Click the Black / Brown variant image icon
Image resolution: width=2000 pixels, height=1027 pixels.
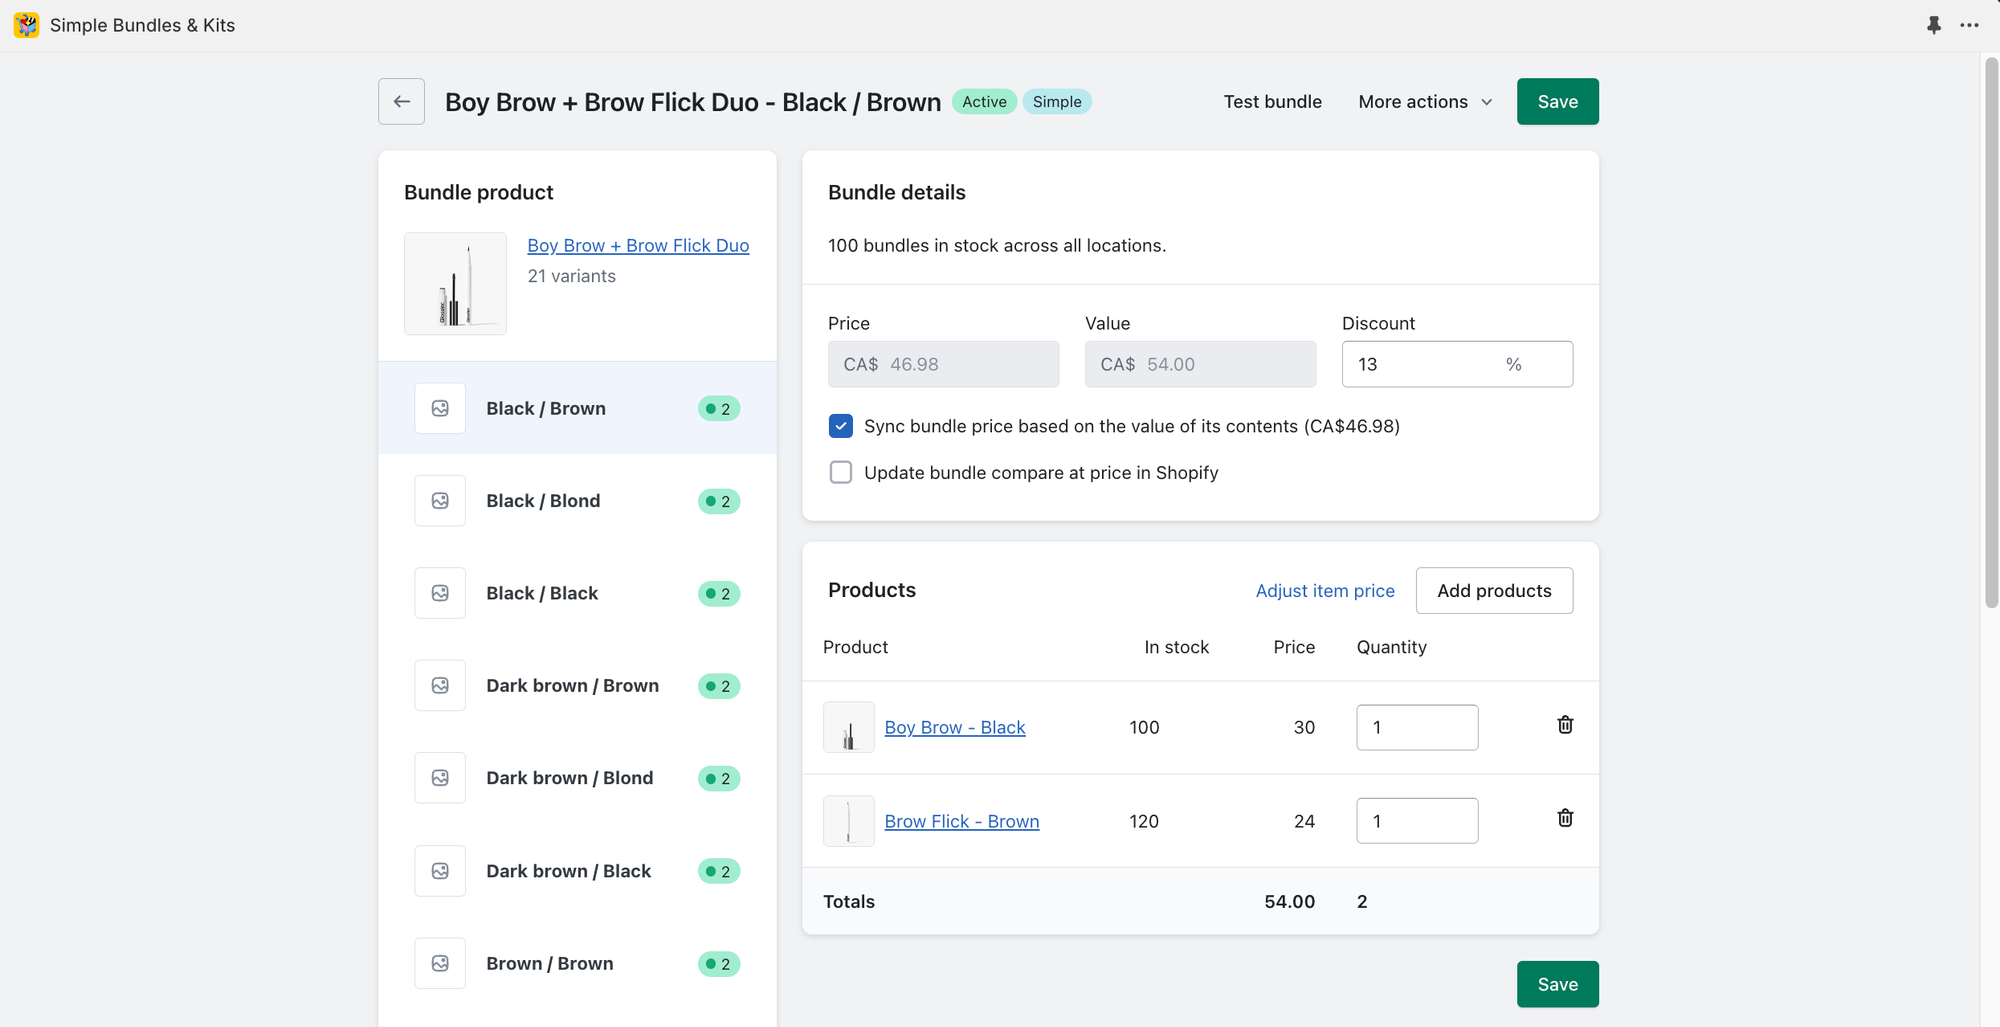440,408
